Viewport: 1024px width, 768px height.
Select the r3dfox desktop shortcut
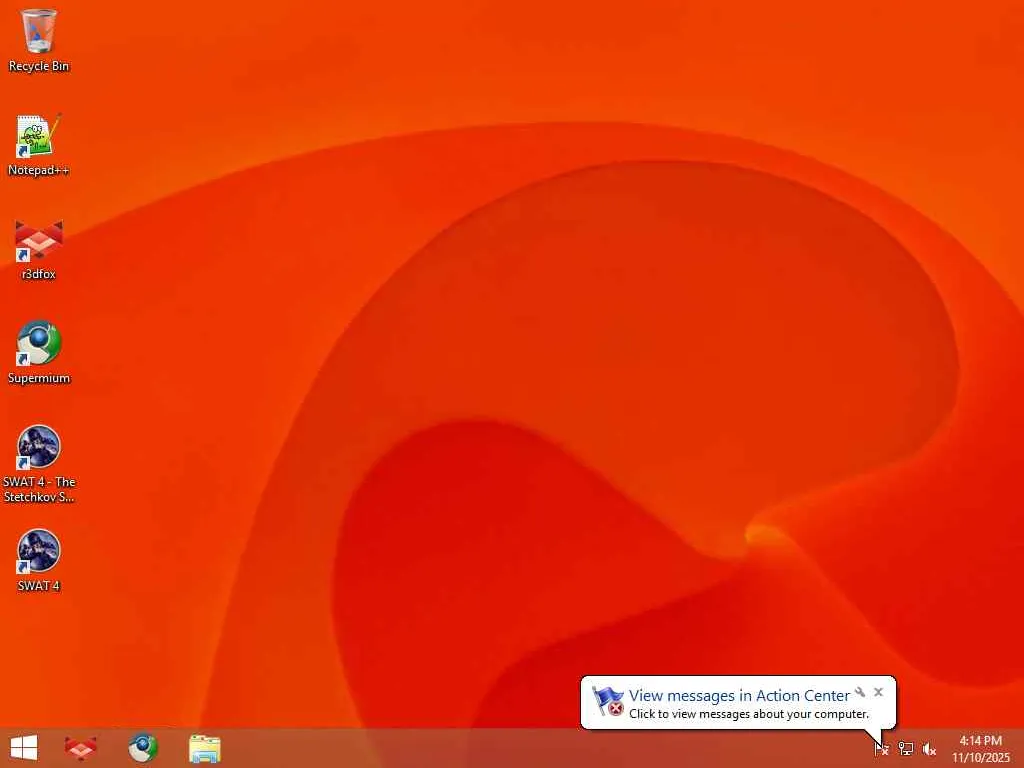(x=39, y=249)
